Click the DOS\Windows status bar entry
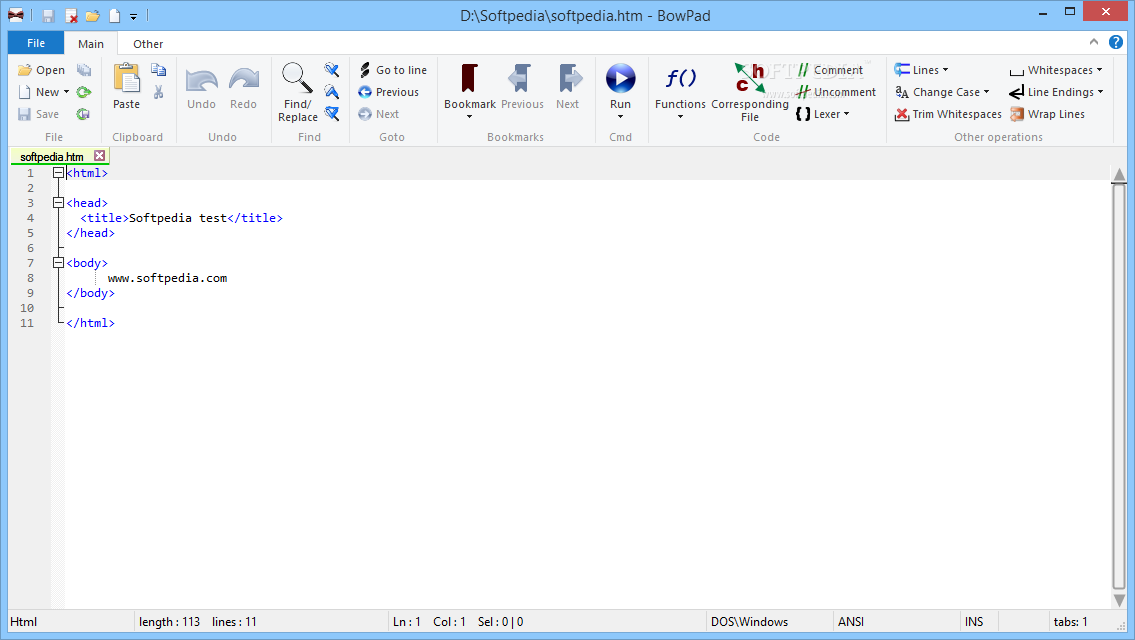Screen dimensions: 1135x640 pos(749,622)
